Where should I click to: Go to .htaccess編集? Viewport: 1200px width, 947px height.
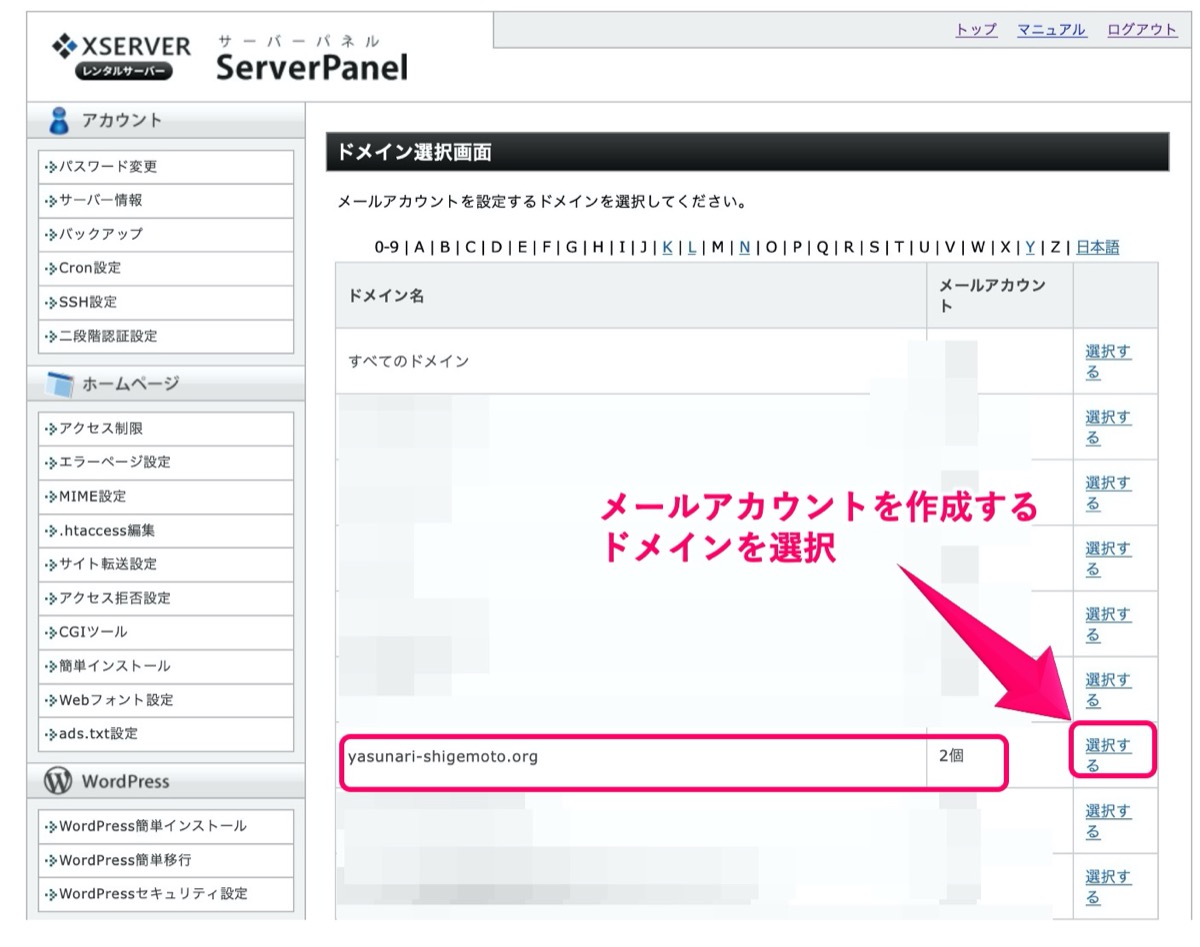tap(166, 531)
